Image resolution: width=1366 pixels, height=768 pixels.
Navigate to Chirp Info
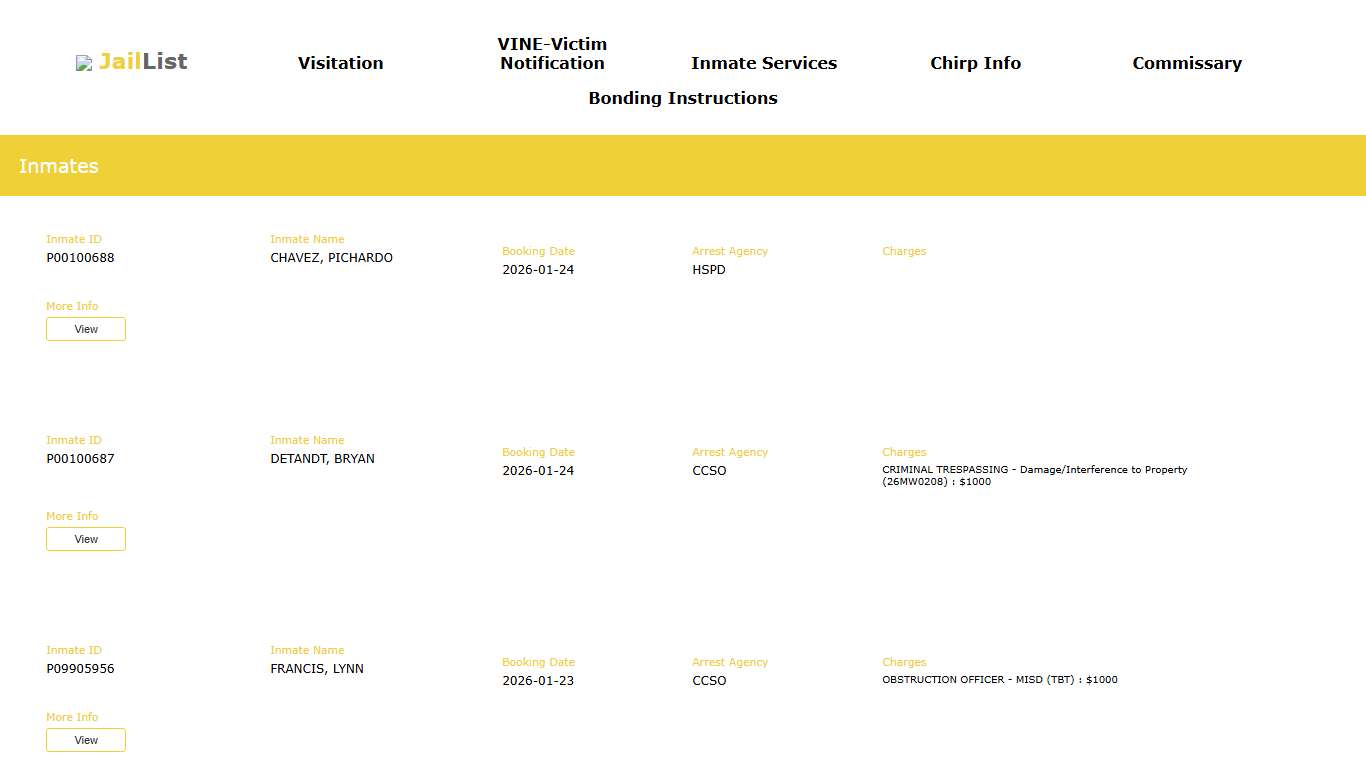975,63
